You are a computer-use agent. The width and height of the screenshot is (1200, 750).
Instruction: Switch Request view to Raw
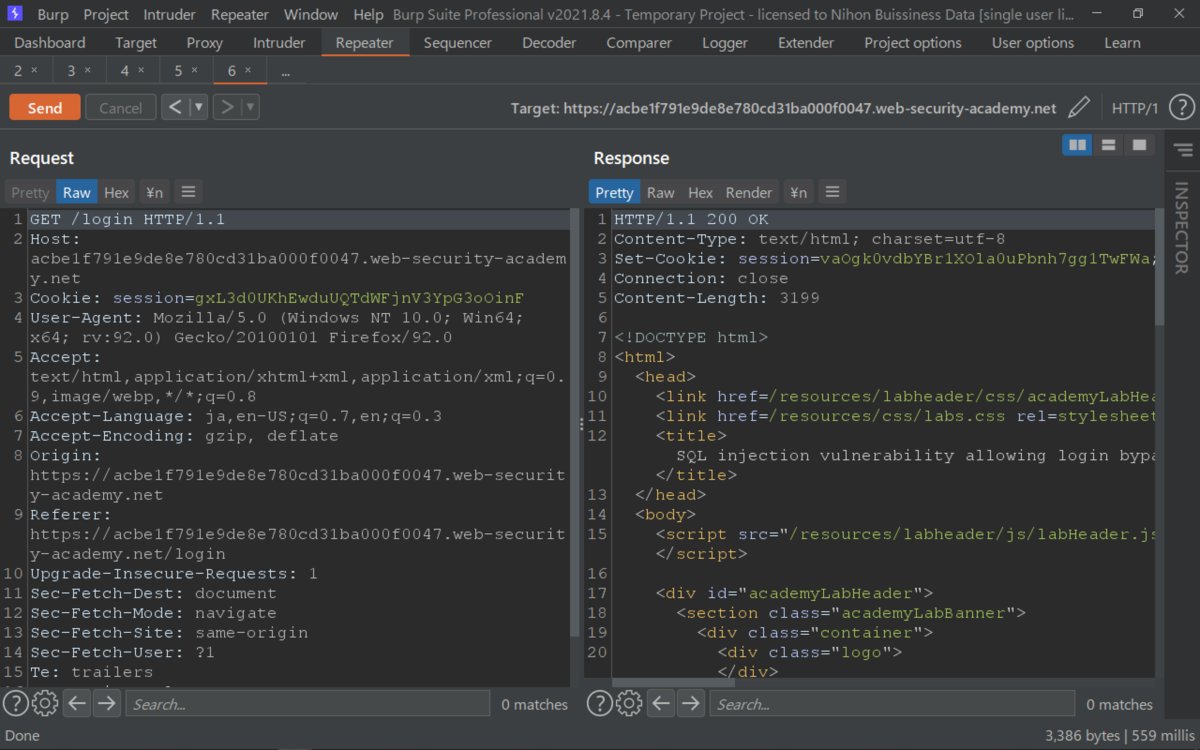point(77,192)
